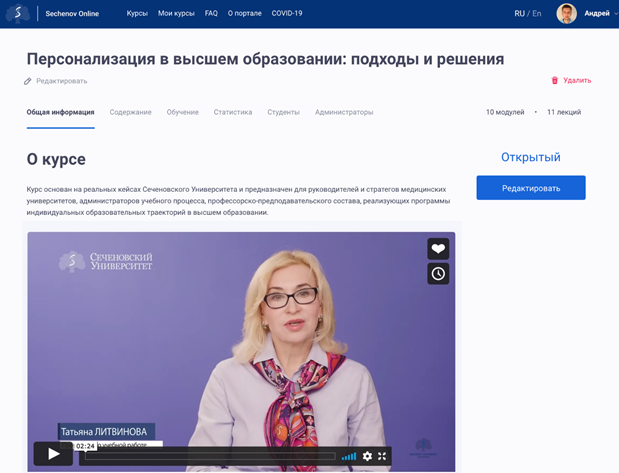619x473 pixels.
Task: Open the Курсы menu item
Action: pyautogui.click(x=137, y=13)
